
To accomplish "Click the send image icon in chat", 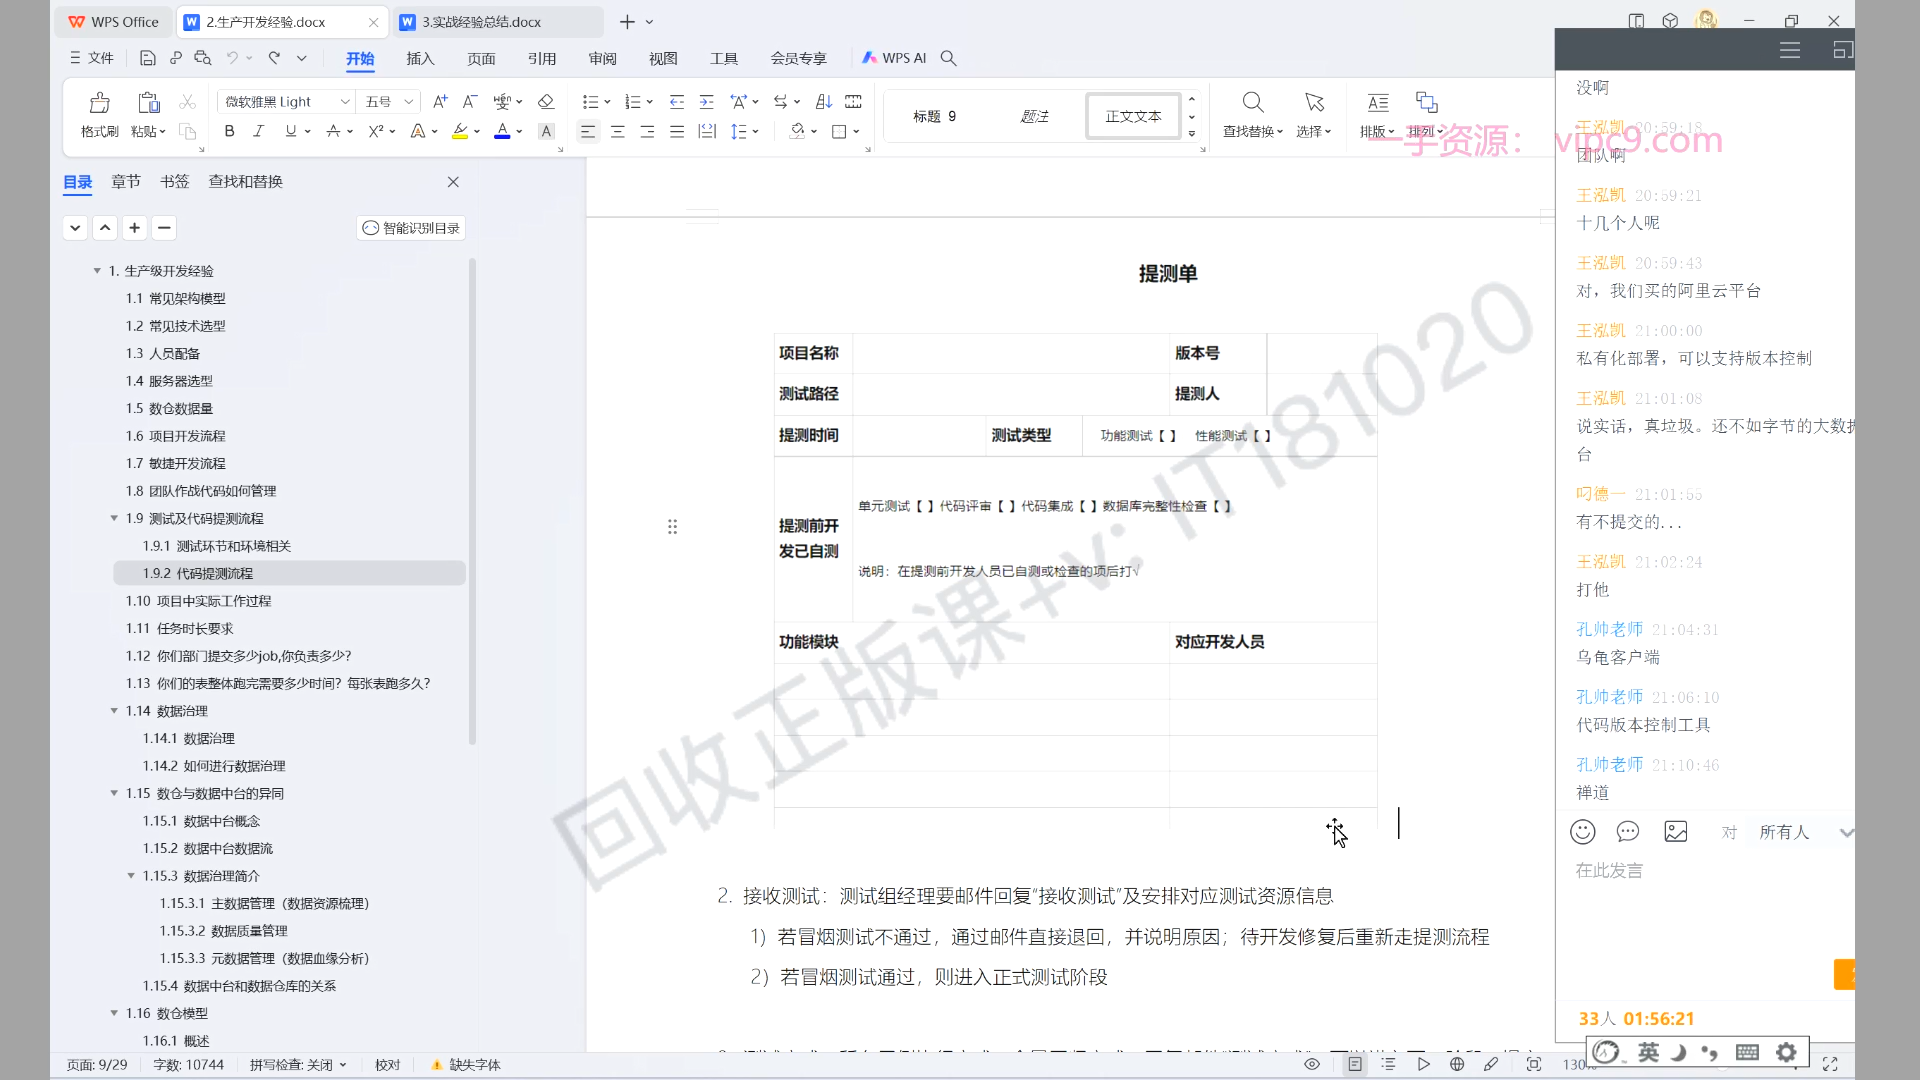I will [1676, 832].
